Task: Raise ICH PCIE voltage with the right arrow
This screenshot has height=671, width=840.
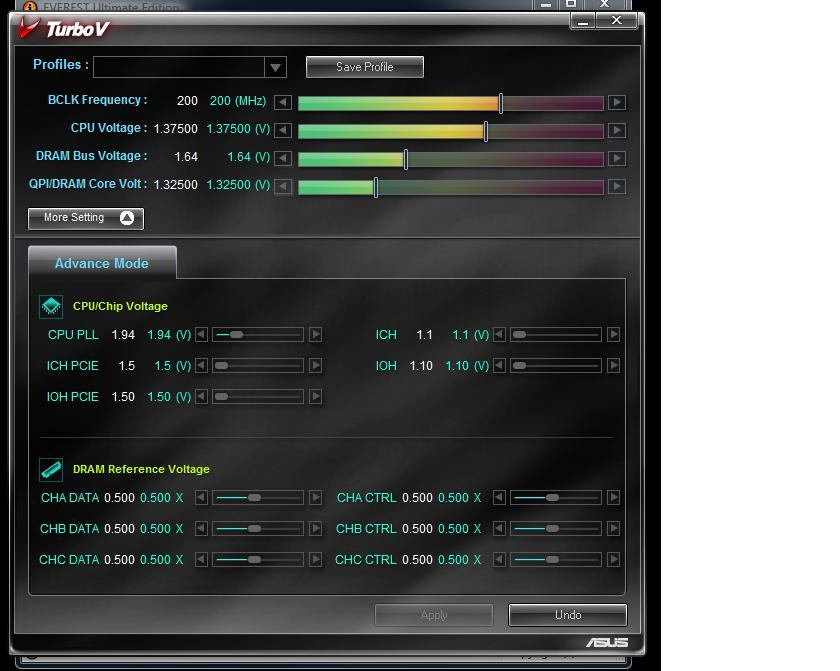Action: (x=316, y=366)
